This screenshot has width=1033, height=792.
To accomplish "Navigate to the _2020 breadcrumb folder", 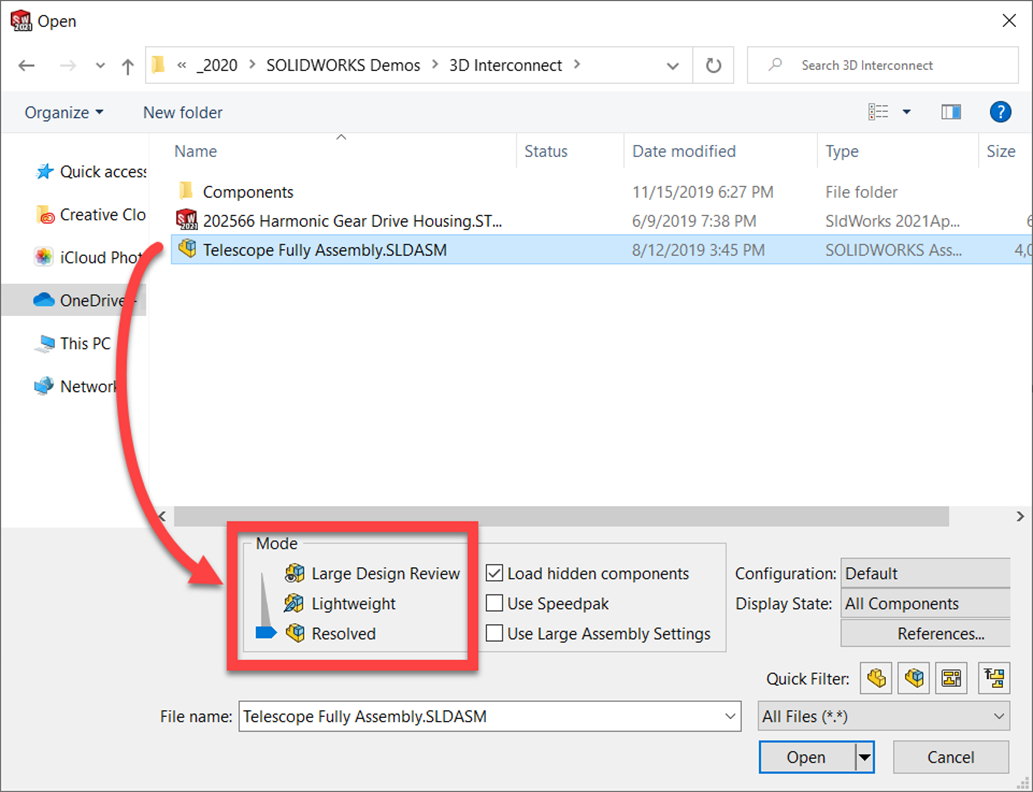I will (217, 65).
